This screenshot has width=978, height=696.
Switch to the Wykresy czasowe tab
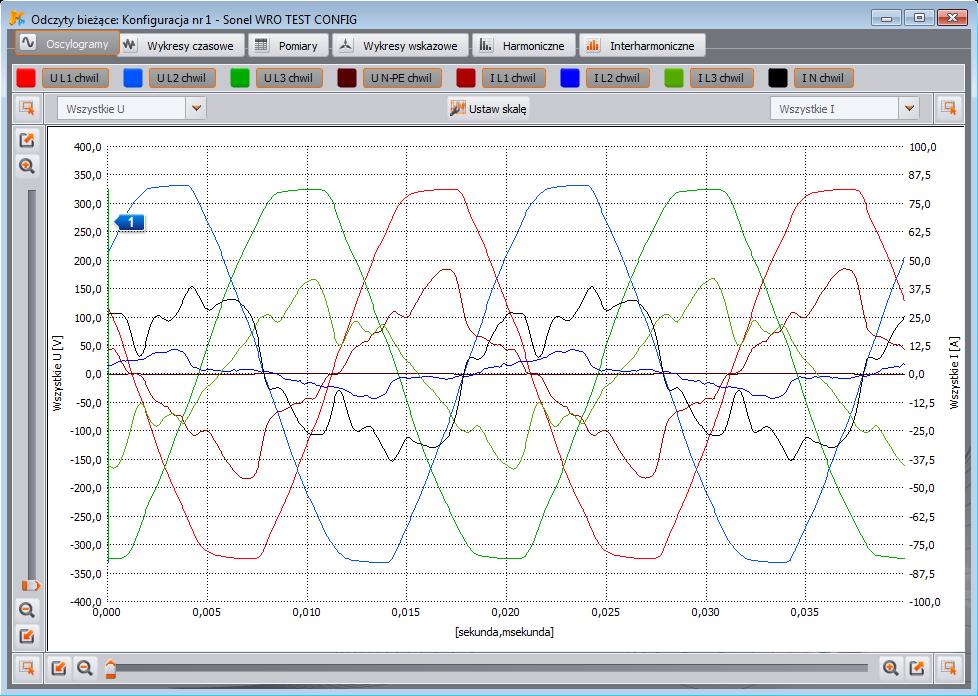(x=181, y=46)
